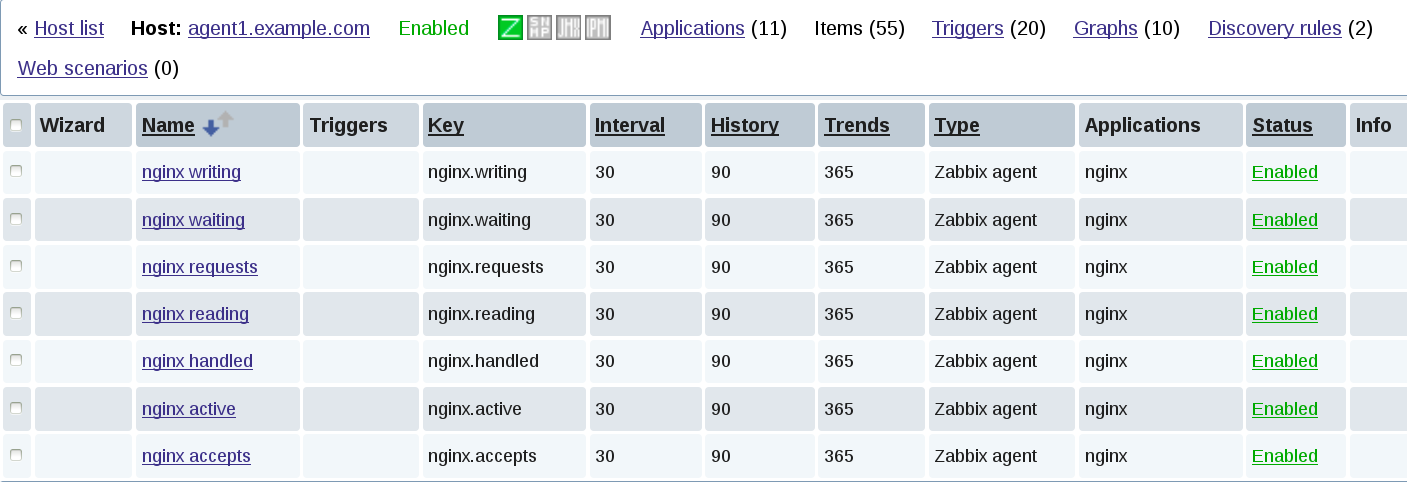Check the box for nginx active row
Image resolution: width=1407 pixels, height=482 pixels.
point(16,408)
